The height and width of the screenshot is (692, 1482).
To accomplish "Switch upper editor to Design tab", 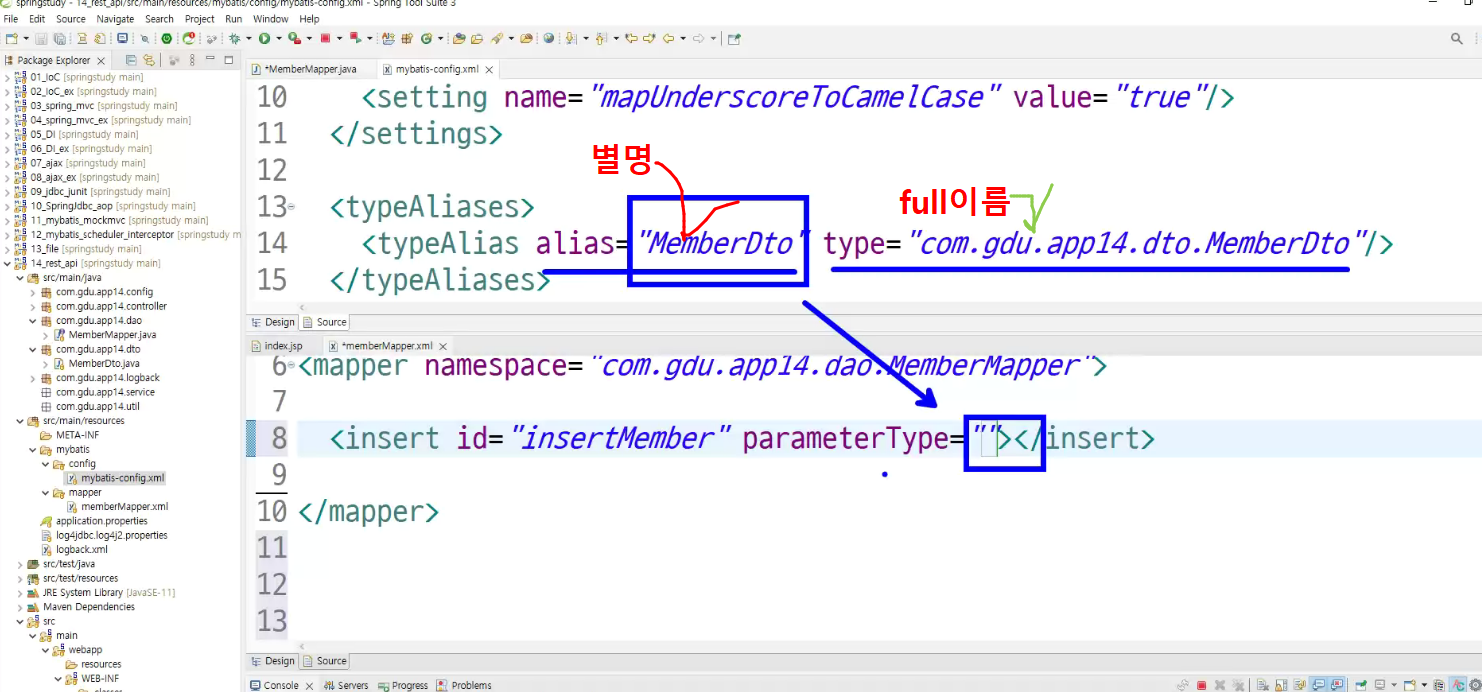I will 273,322.
